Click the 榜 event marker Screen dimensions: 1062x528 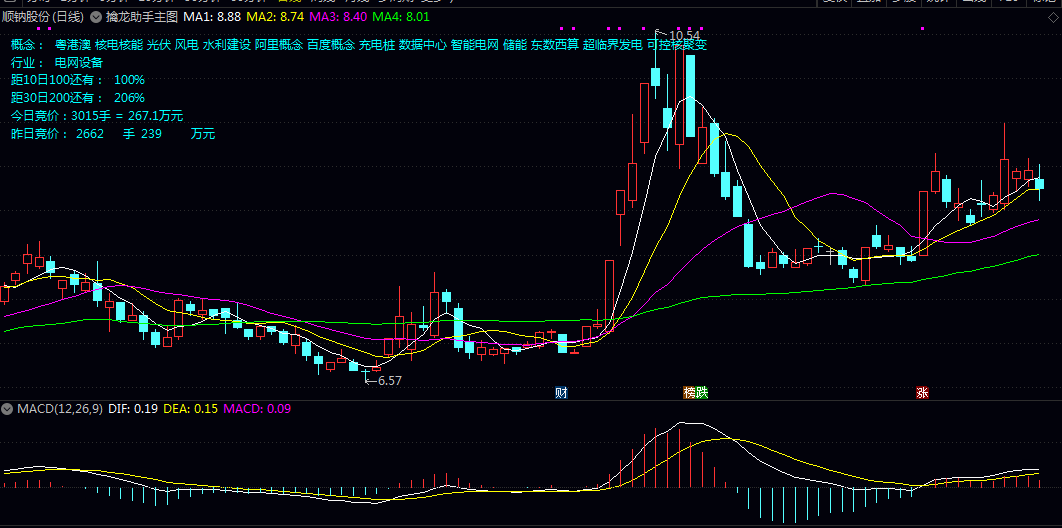click(x=689, y=393)
